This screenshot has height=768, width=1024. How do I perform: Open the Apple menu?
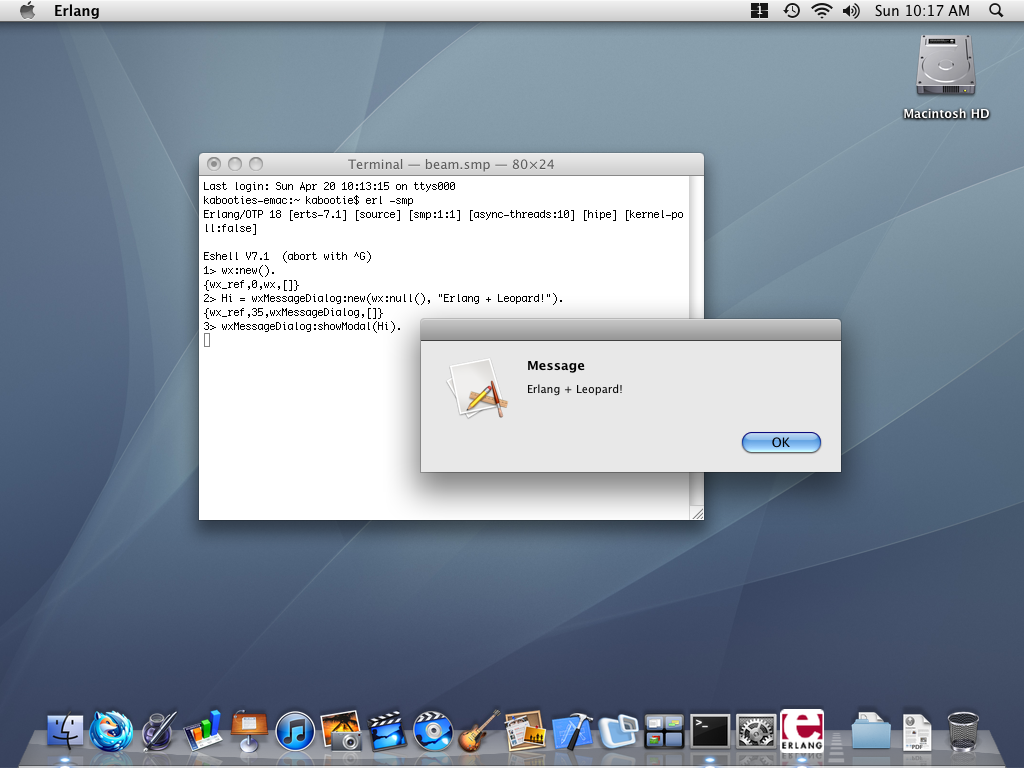click(x=27, y=10)
